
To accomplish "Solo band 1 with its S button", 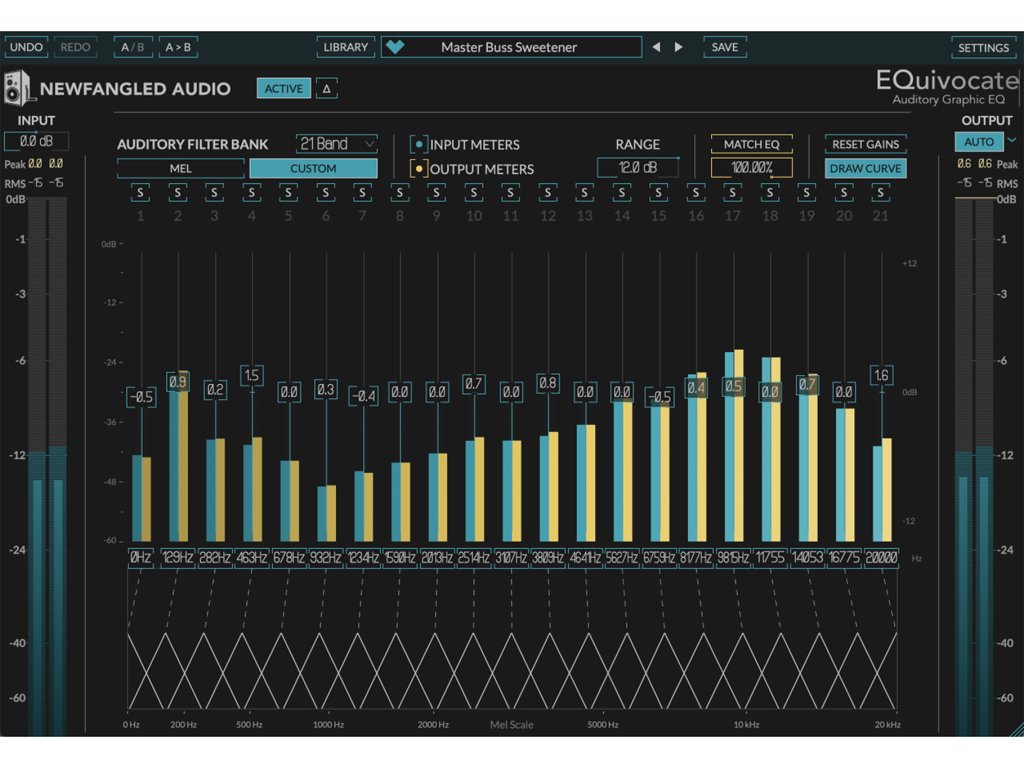I will pyautogui.click(x=140, y=191).
